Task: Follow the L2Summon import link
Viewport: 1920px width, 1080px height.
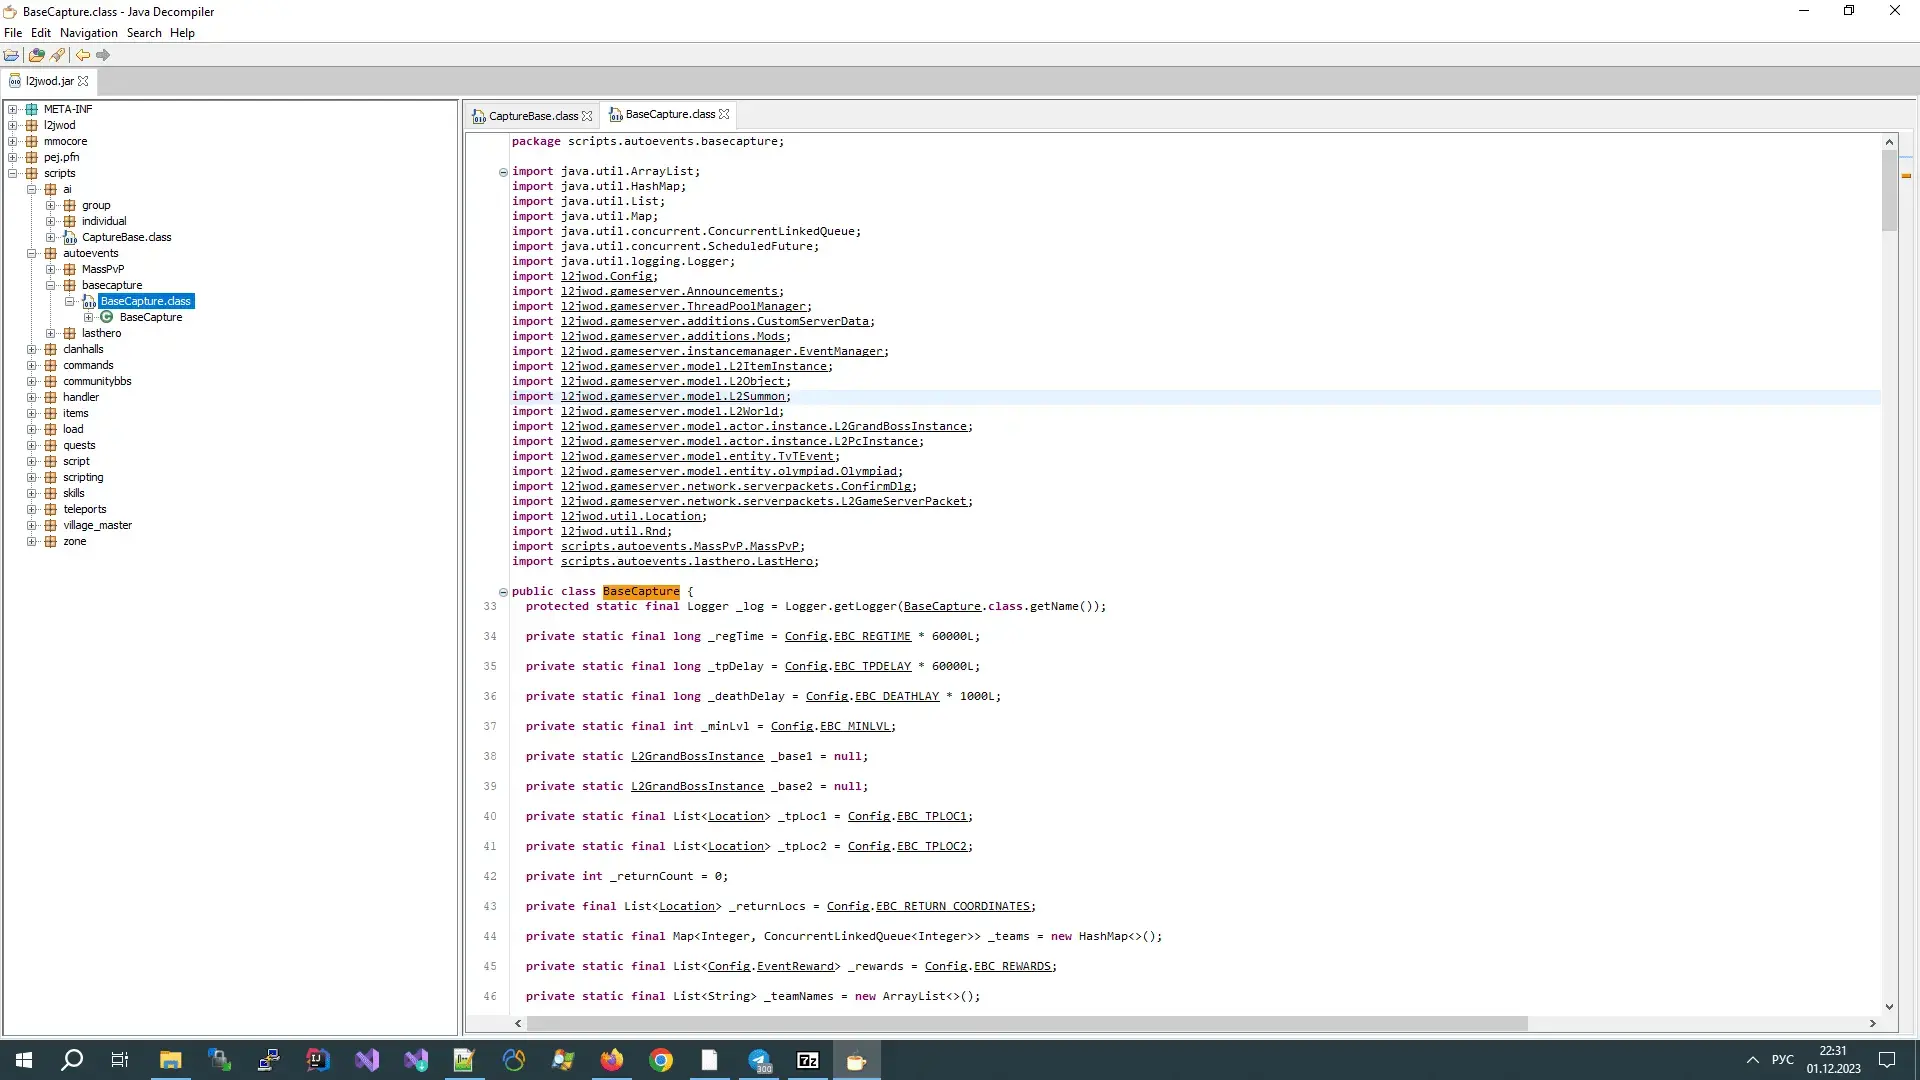Action: (x=673, y=397)
